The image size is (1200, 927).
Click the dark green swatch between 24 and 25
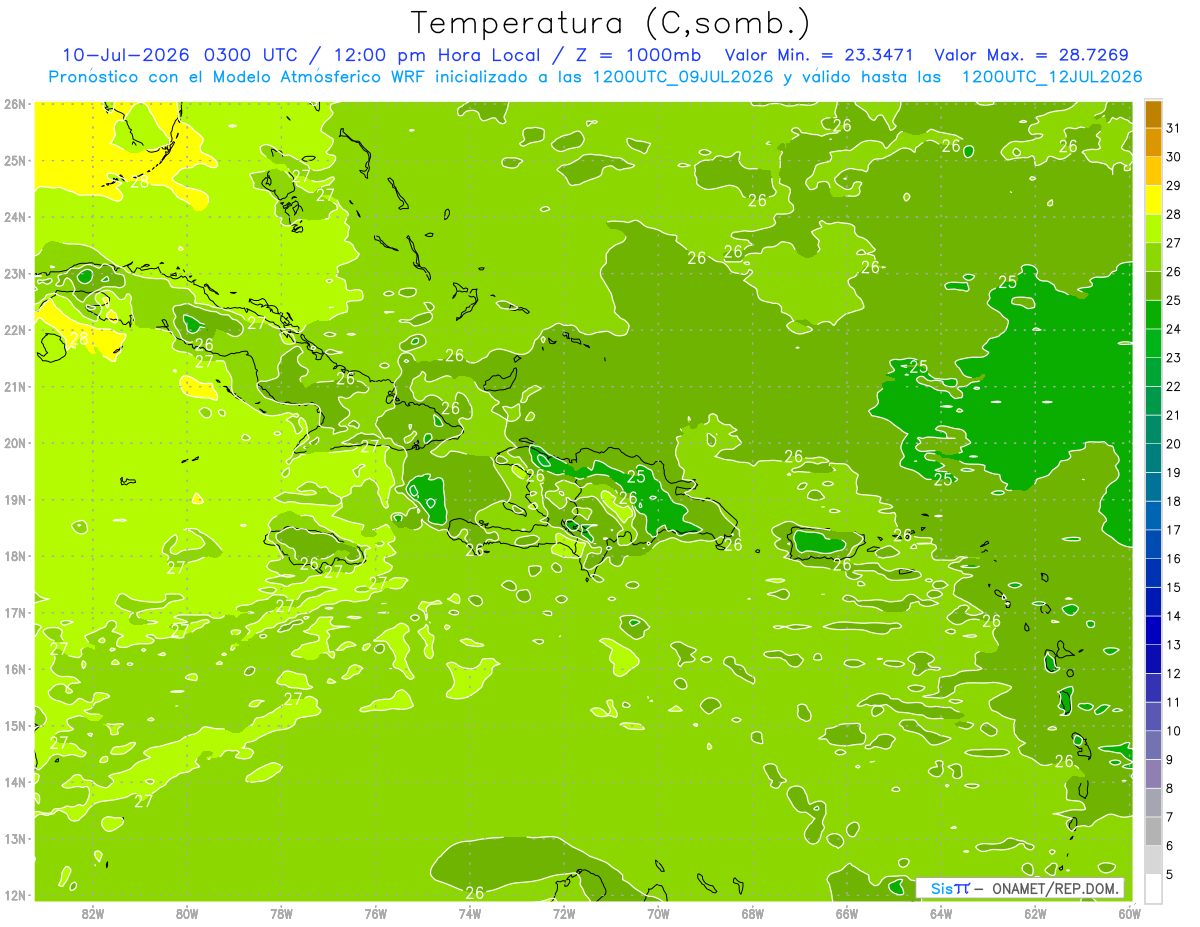(1153, 314)
